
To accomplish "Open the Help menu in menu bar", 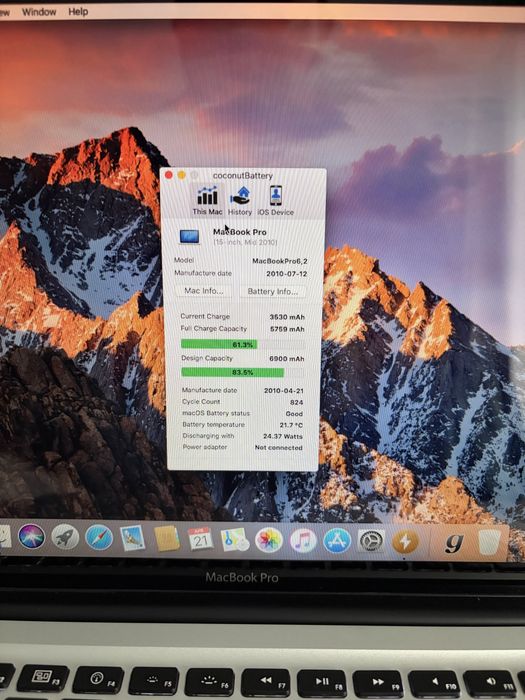I will pos(78,12).
